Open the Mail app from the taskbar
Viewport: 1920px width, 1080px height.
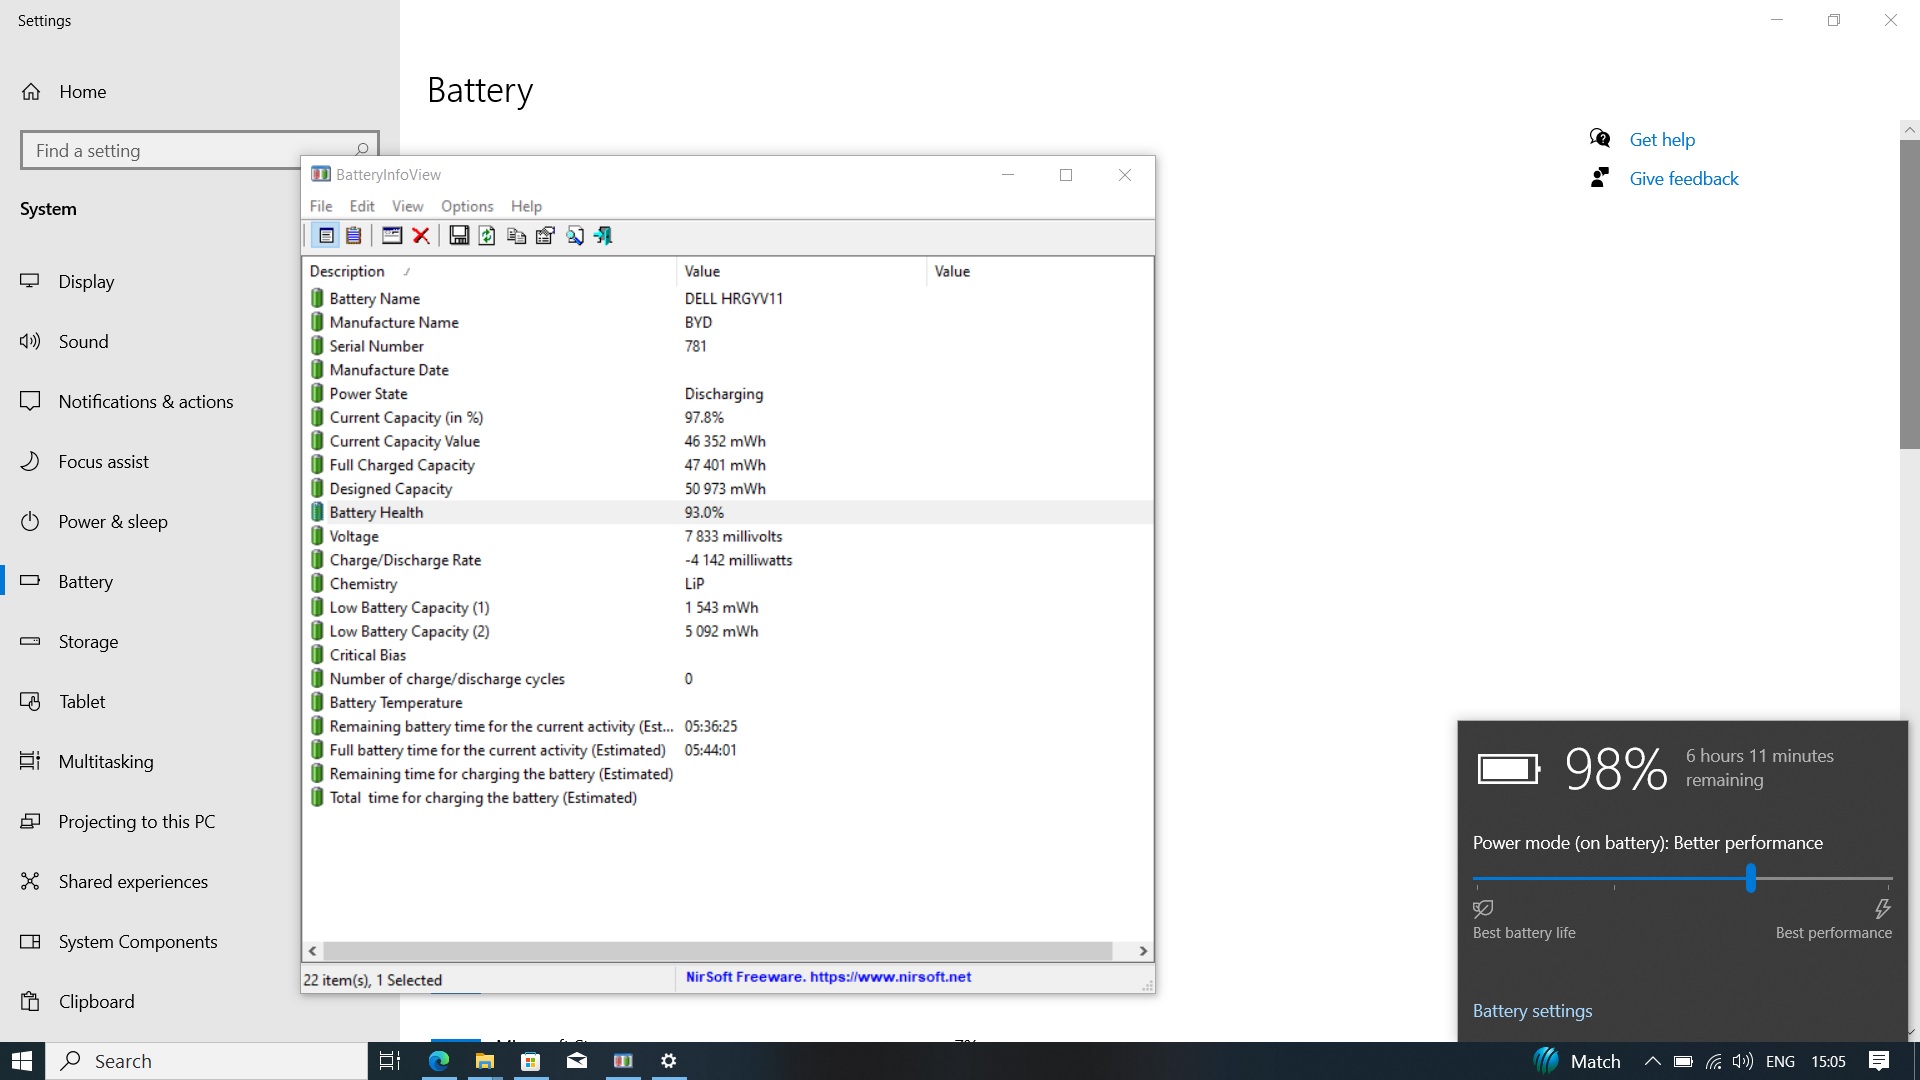[x=577, y=1061]
